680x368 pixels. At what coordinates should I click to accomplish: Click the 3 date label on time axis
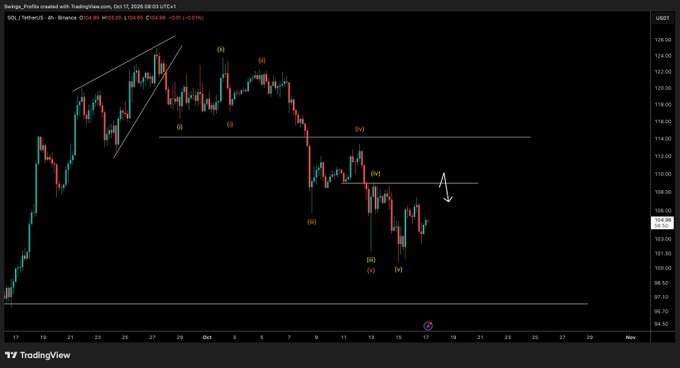click(x=235, y=337)
